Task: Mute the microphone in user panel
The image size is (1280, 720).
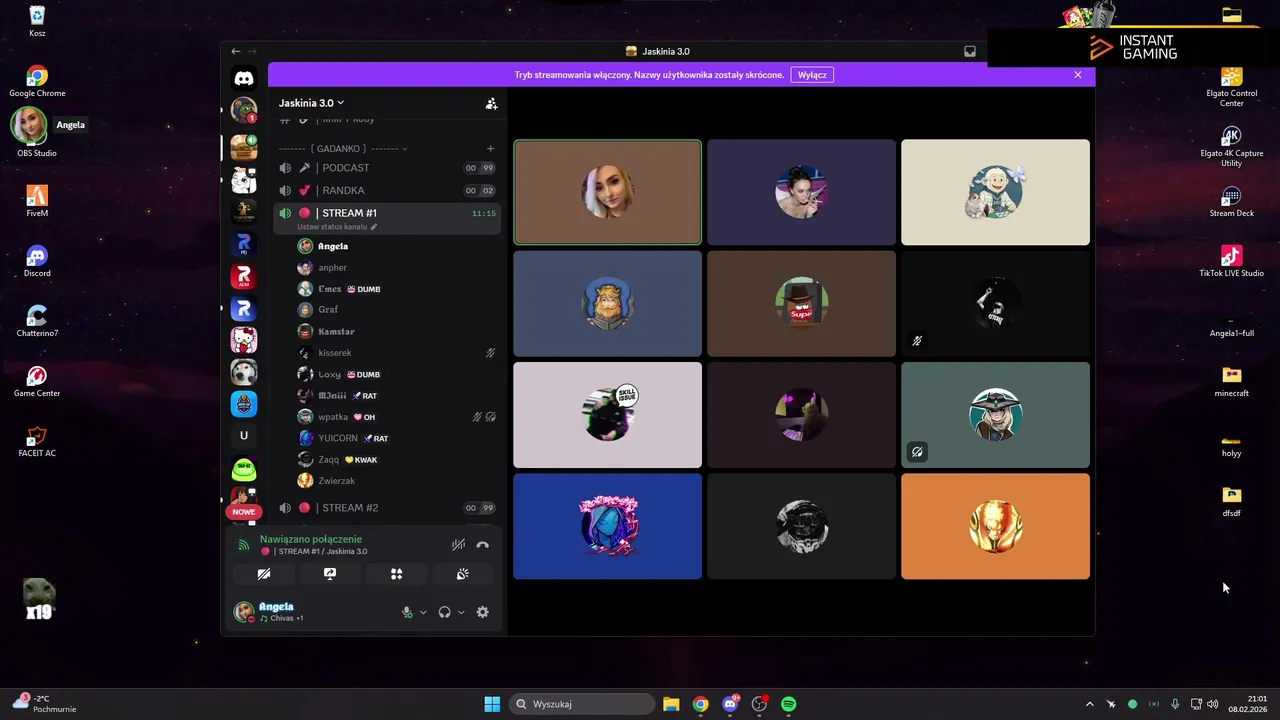Action: [407, 612]
